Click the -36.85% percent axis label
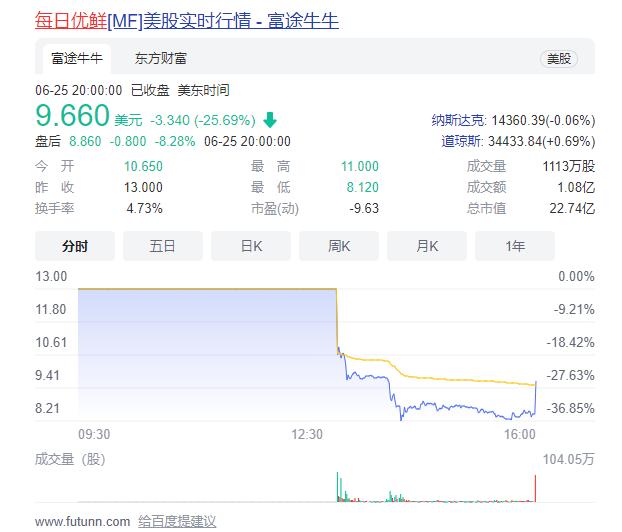The image size is (622, 532). [x=570, y=408]
